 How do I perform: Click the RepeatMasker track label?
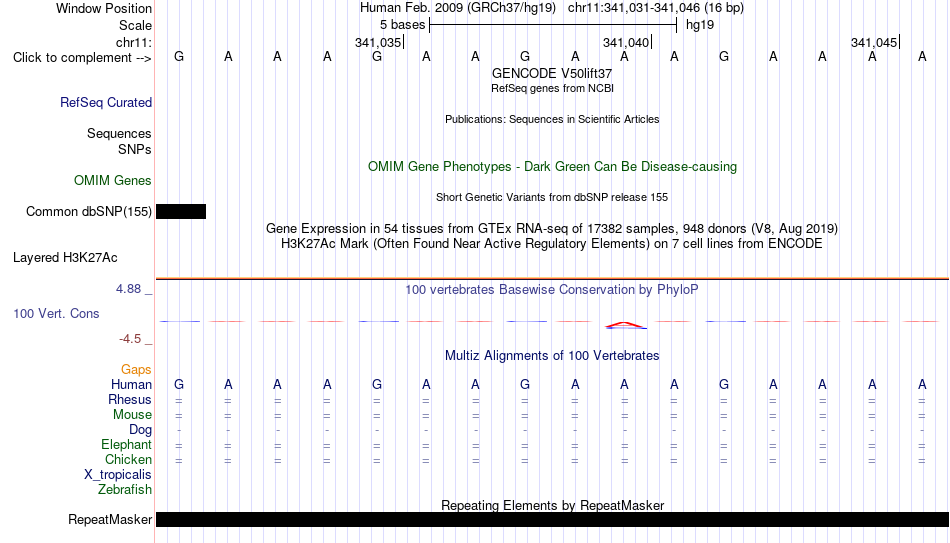[110, 519]
